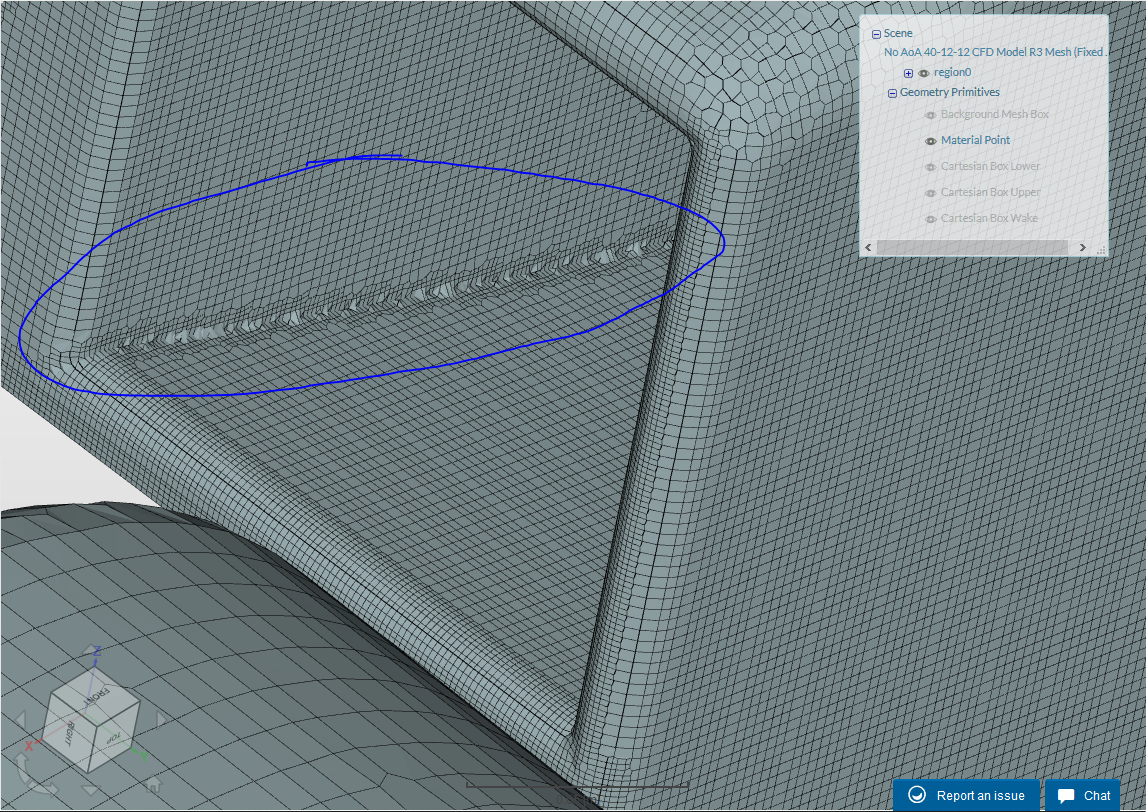Viewport: 1146px width, 812px height.
Task: Click the Report an issue button
Action: 966,795
